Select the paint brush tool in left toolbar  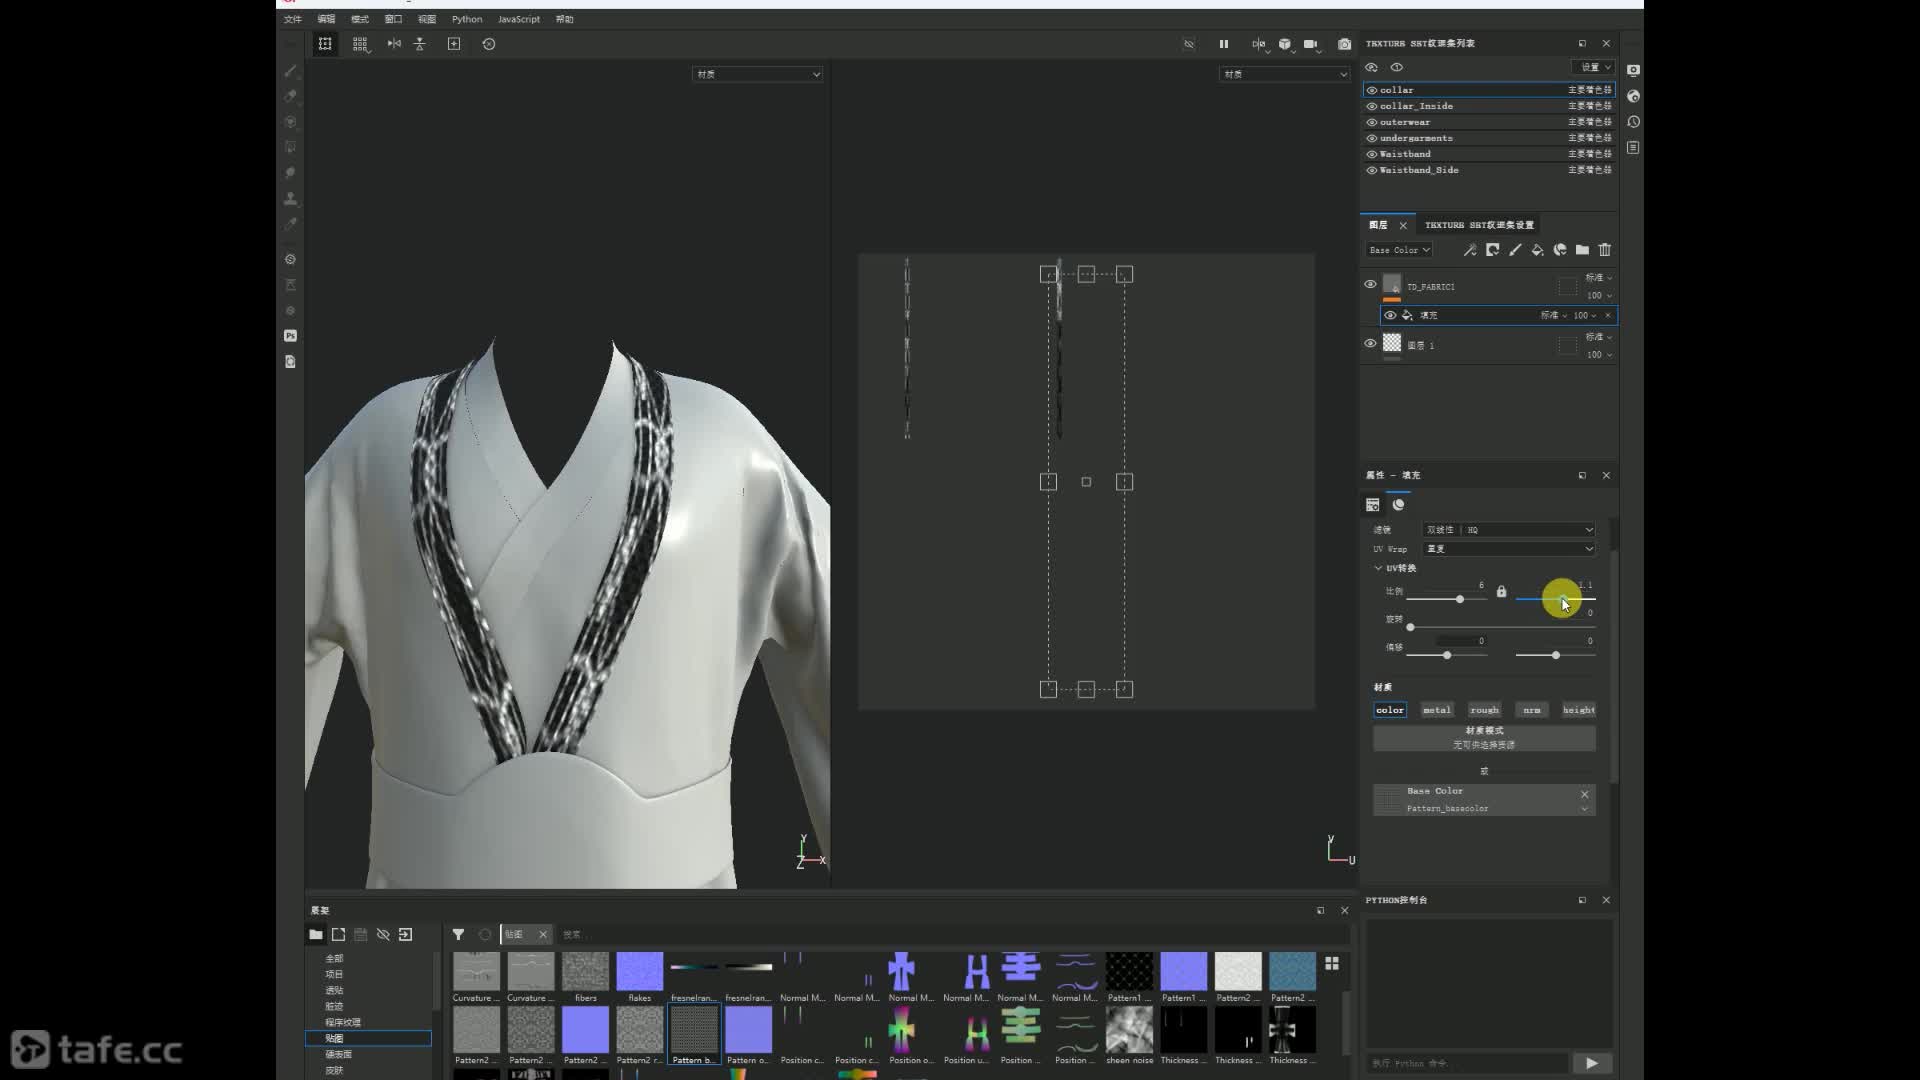290,71
